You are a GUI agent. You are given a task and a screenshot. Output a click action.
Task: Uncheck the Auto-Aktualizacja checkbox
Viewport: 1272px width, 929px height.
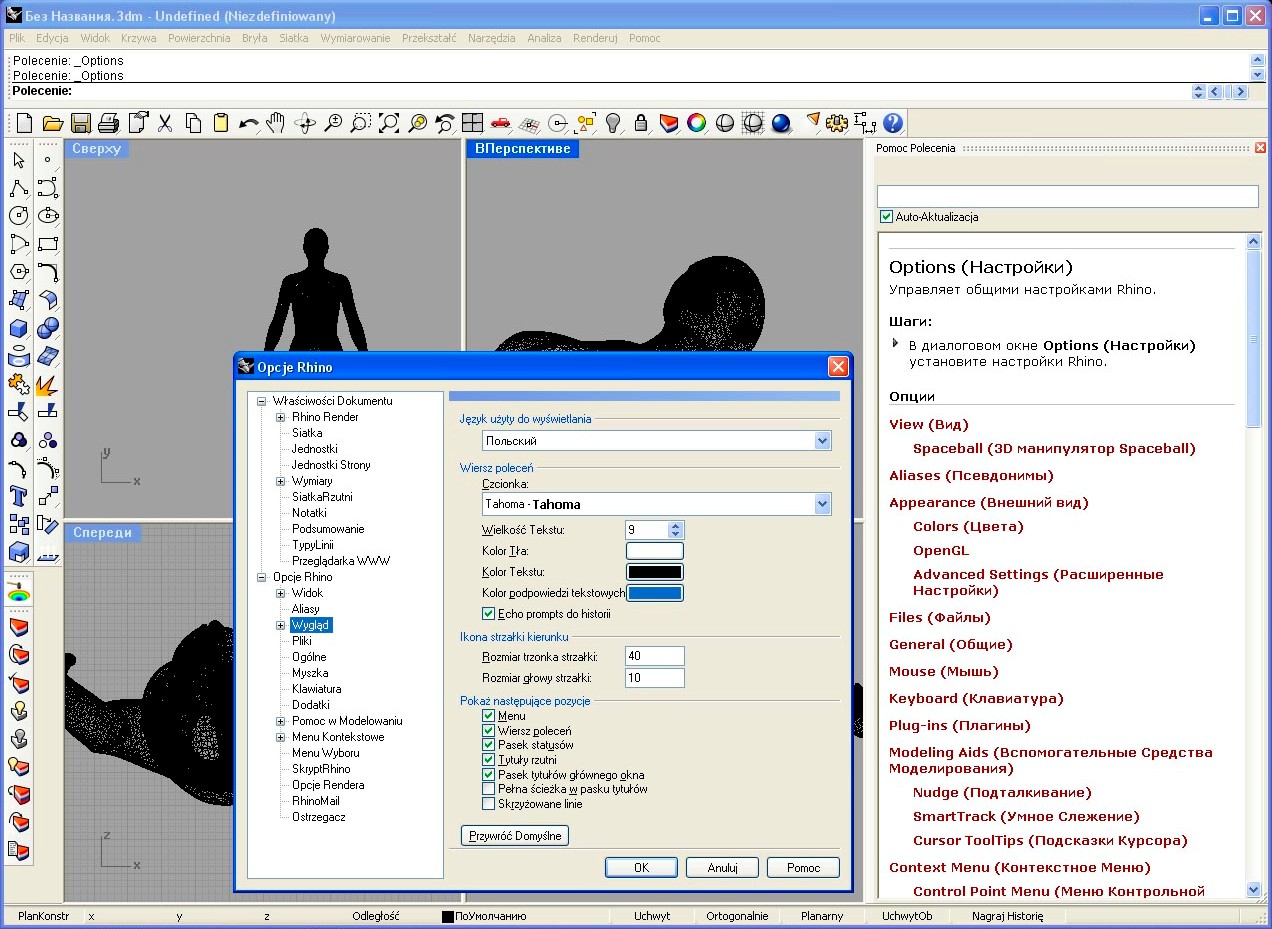coord(886,217)
